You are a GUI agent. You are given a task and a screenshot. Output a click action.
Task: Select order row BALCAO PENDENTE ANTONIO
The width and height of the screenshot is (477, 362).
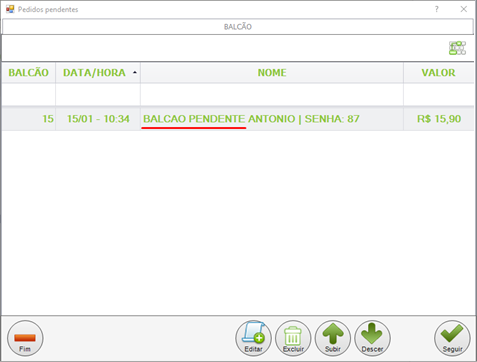click(x=238, y=119)
